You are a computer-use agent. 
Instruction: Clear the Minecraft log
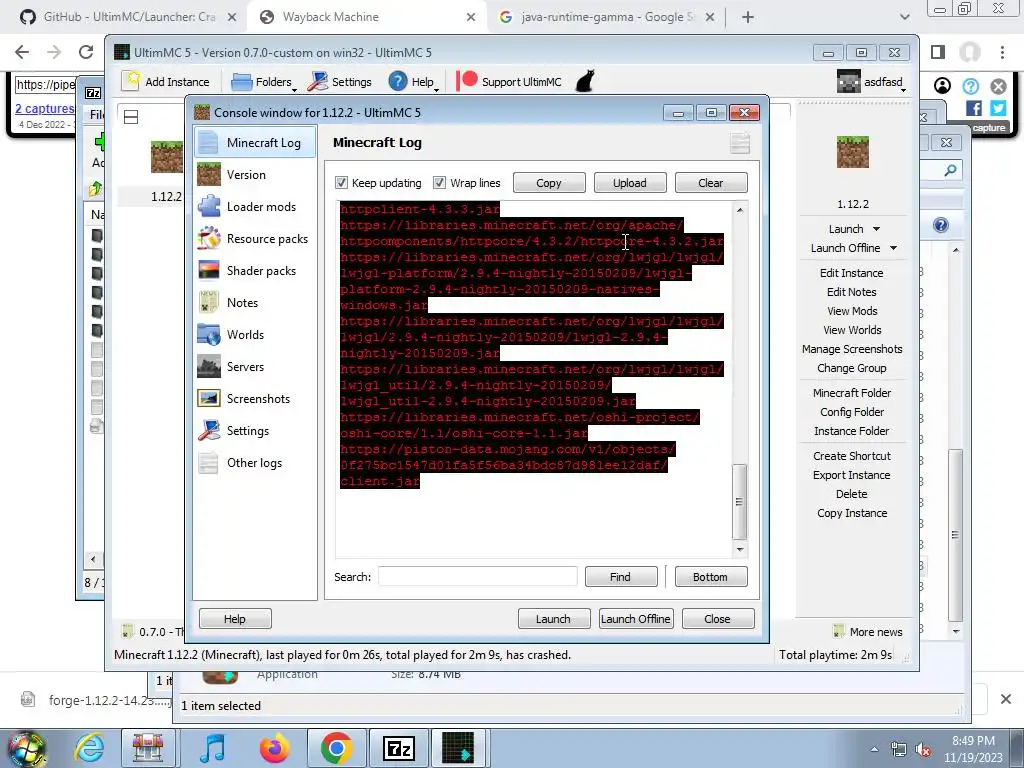711,183
